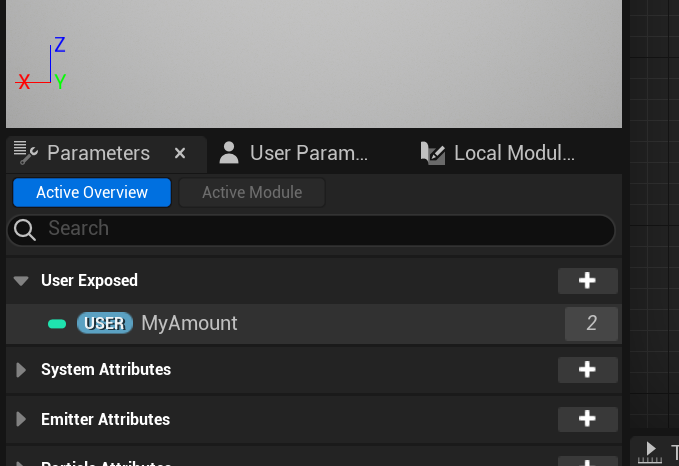The image size is (679, 466).
Task: Add a new System Attributes parameter
Action: 587,370
